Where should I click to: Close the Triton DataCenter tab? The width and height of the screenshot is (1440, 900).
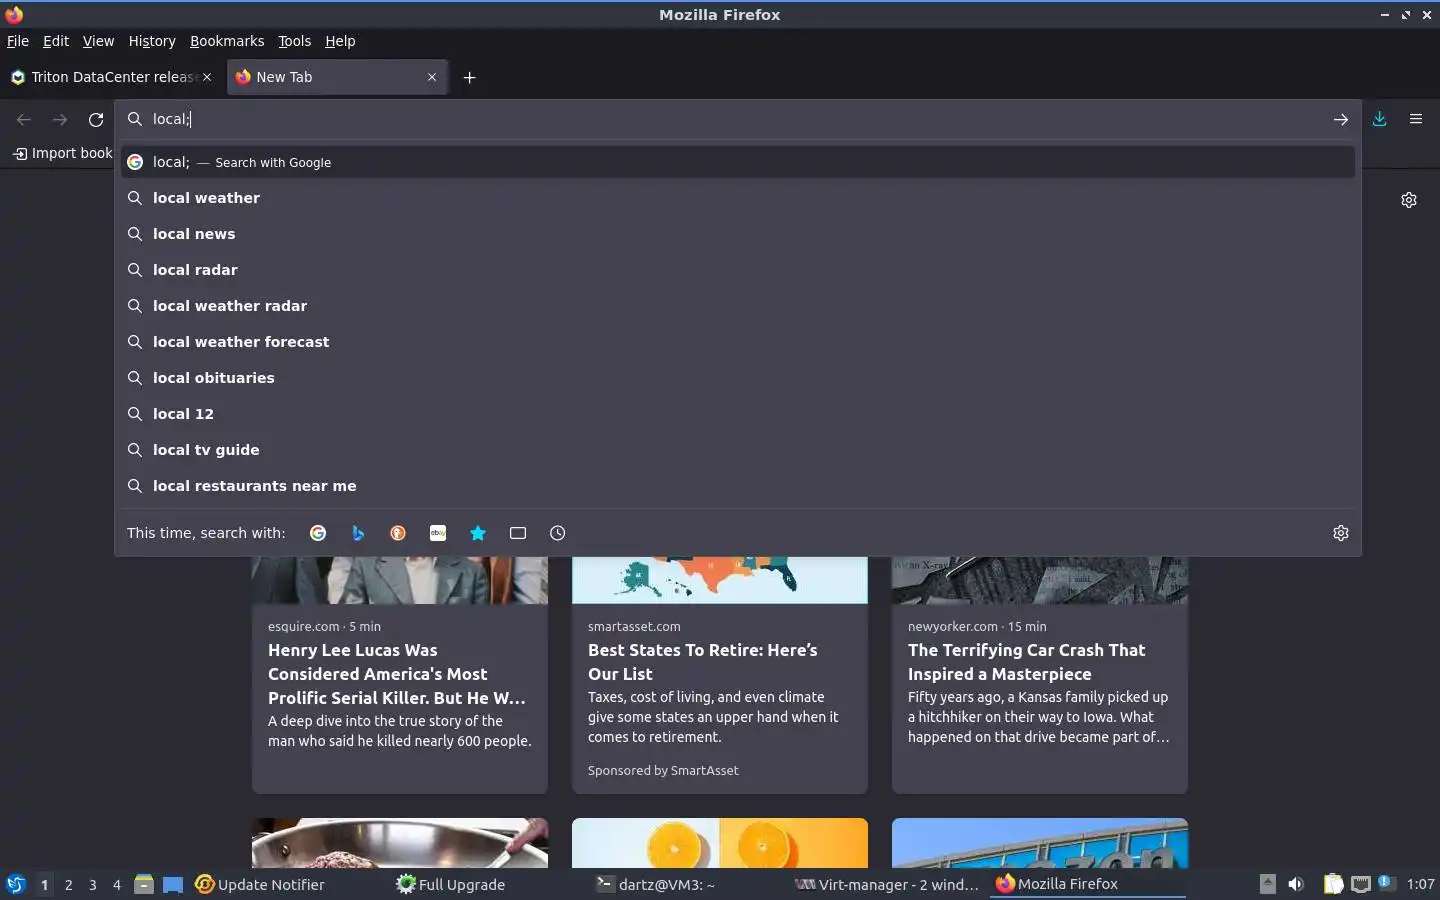207,77
